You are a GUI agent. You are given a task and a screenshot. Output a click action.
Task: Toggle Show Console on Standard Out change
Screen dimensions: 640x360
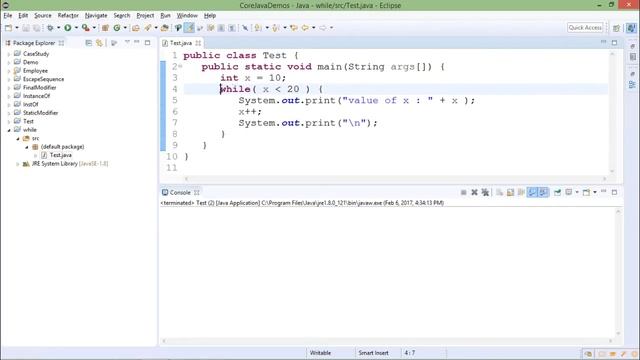532,192
